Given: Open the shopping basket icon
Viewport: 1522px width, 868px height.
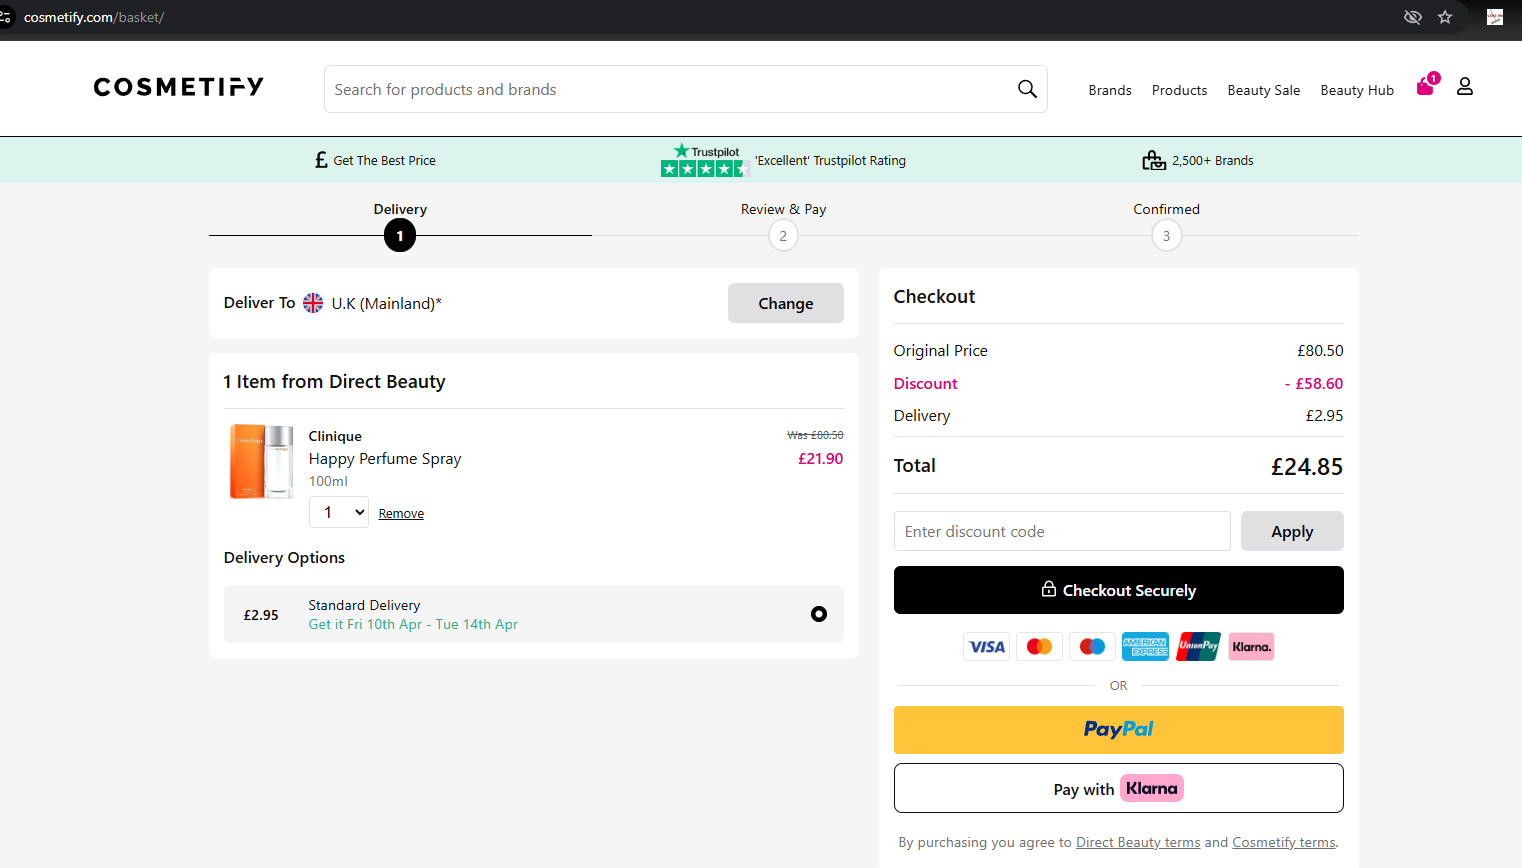Looking at the screenshot, I should [x=1427, y=86].
